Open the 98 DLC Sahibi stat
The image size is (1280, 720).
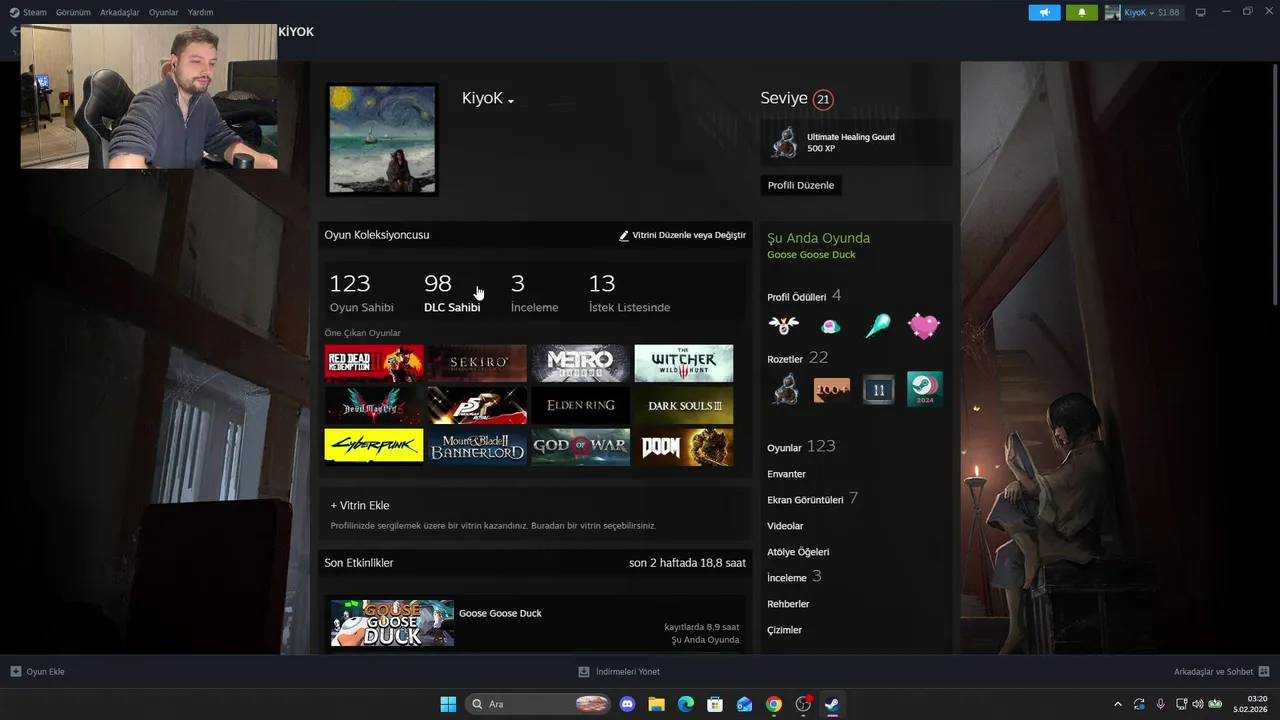(452, 293)
